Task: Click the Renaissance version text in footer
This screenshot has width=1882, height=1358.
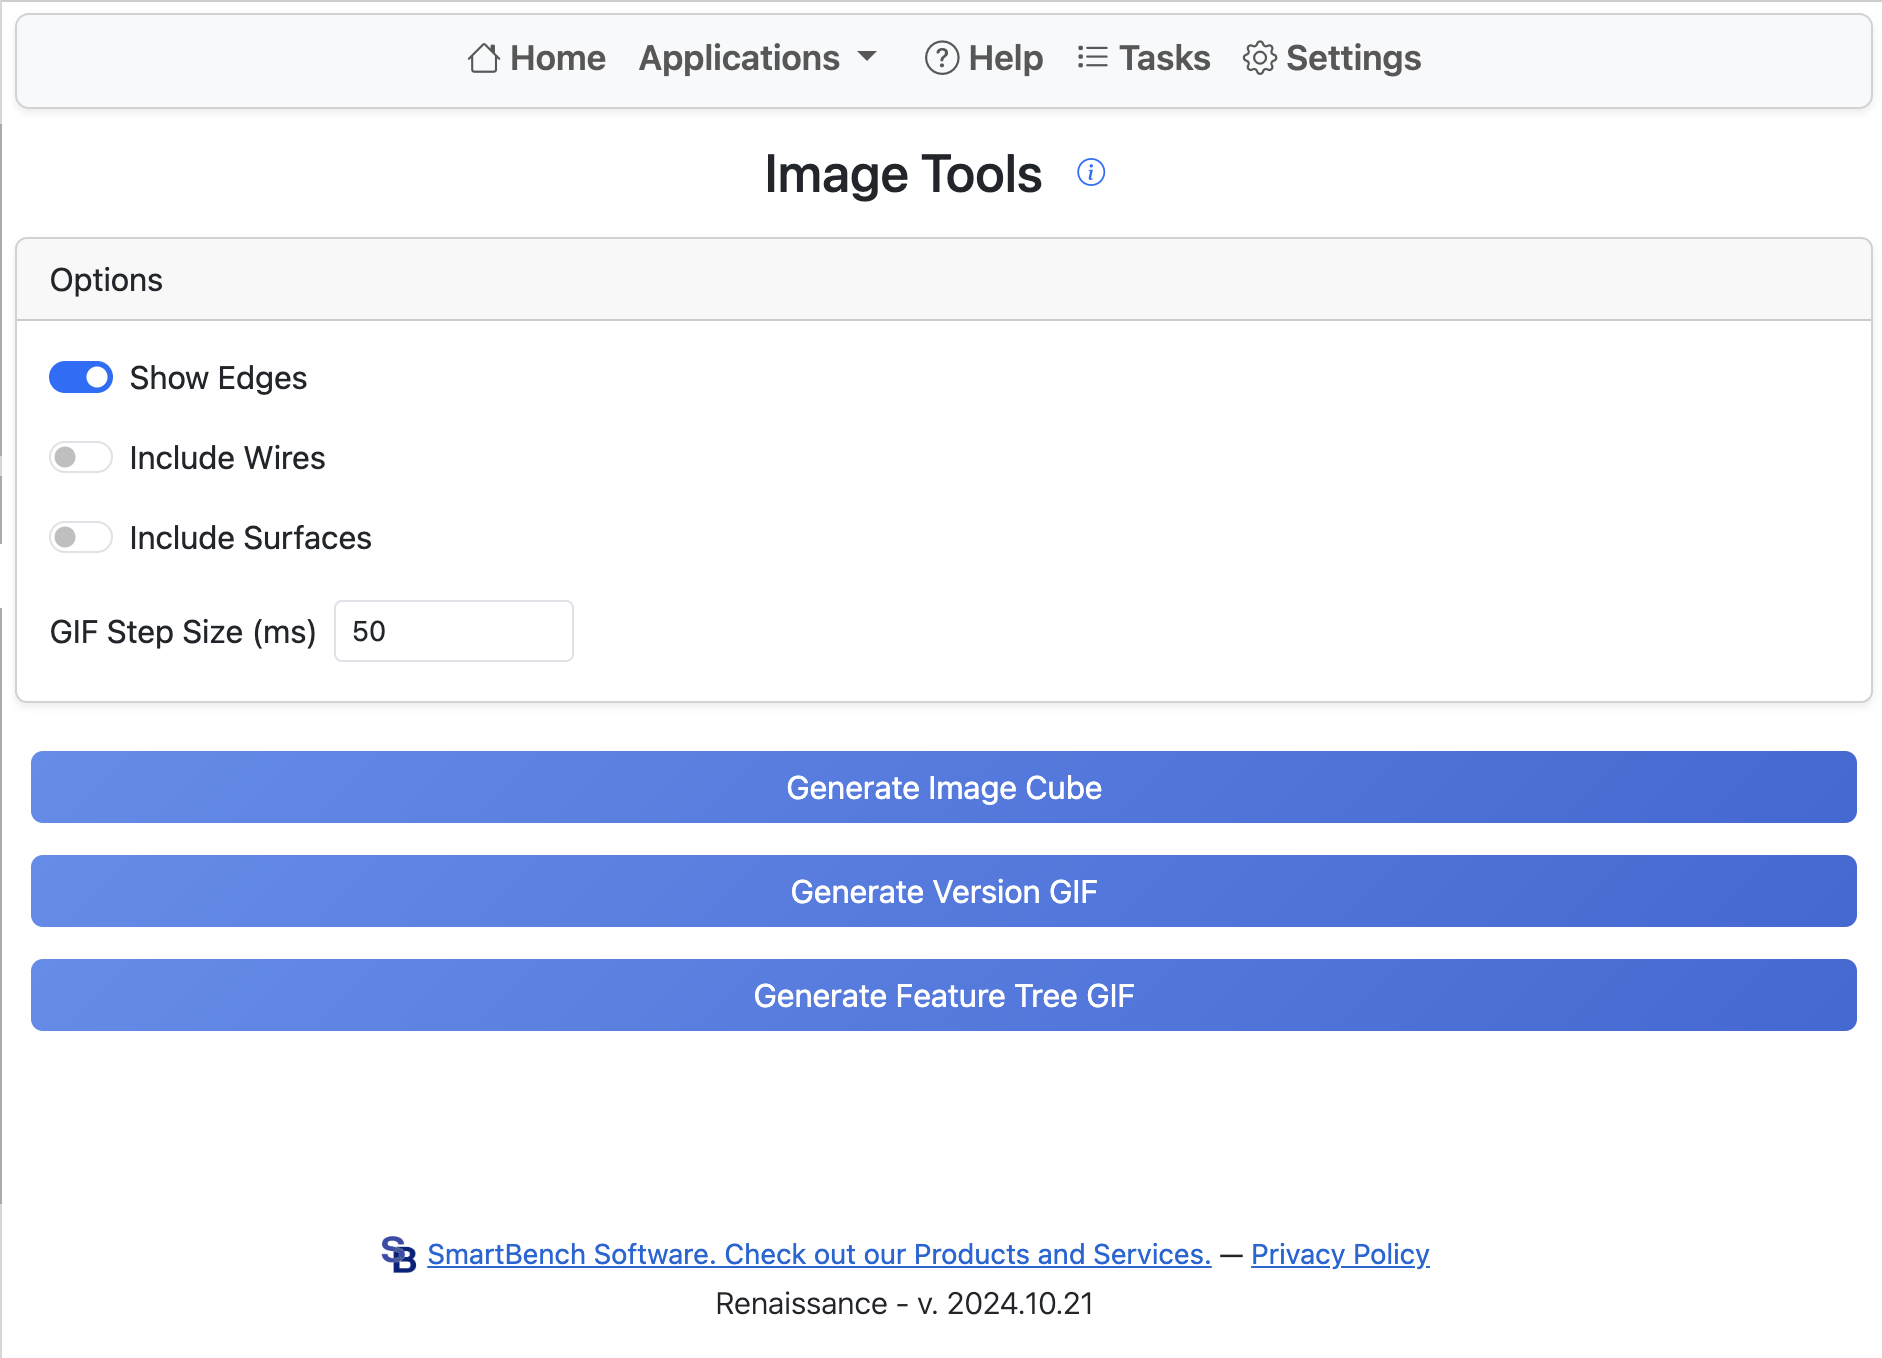Action: click(x=904, y=1304)
